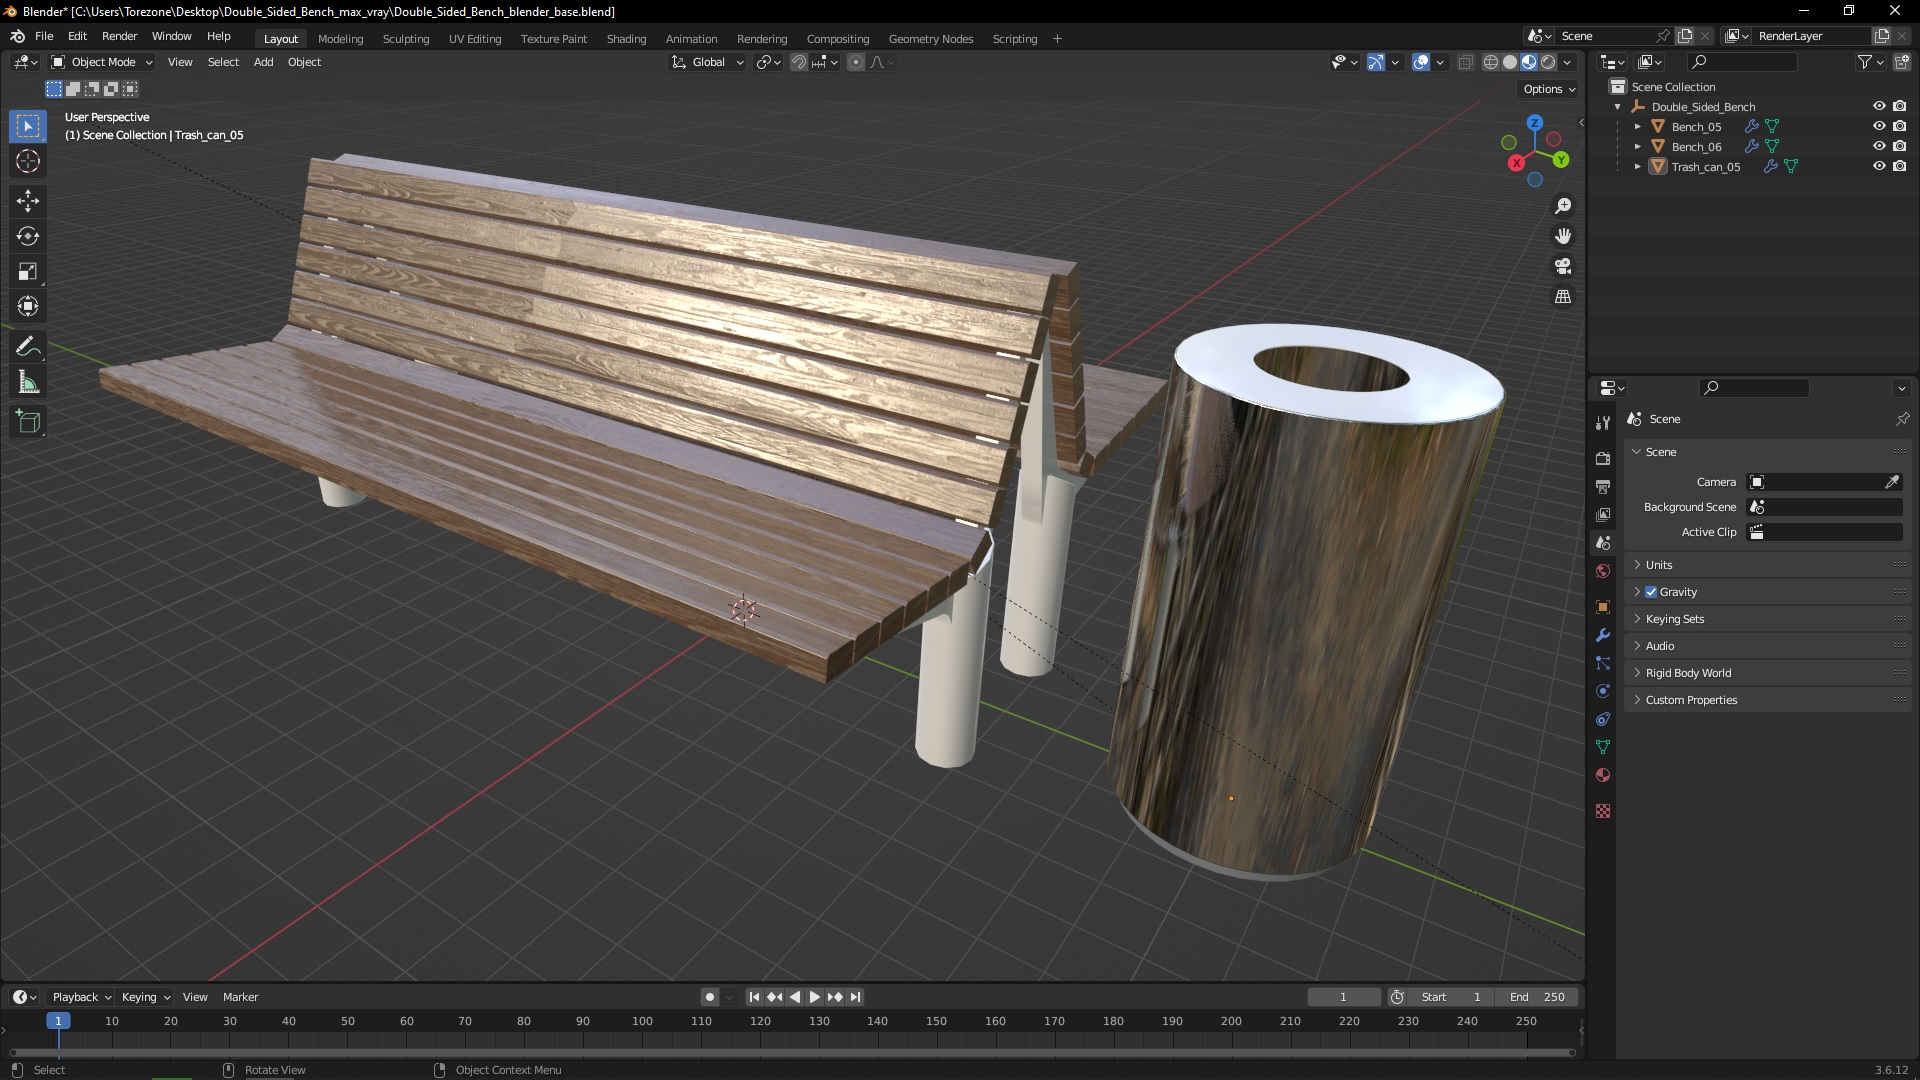Select the Move tool
1920x1080 pixels.
28,201
